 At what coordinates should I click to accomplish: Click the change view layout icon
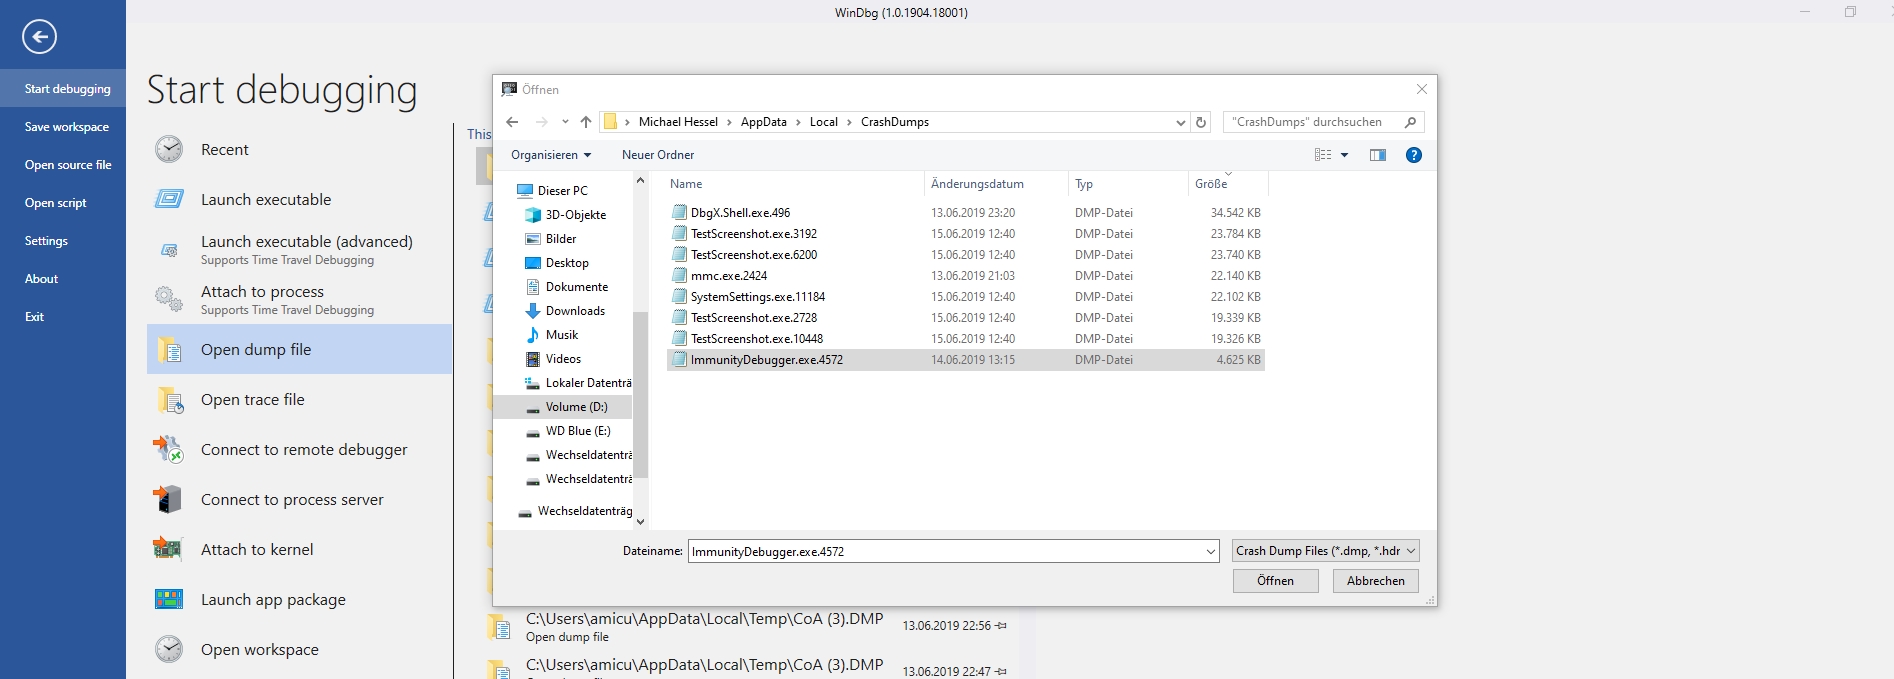coord(1323,155)
